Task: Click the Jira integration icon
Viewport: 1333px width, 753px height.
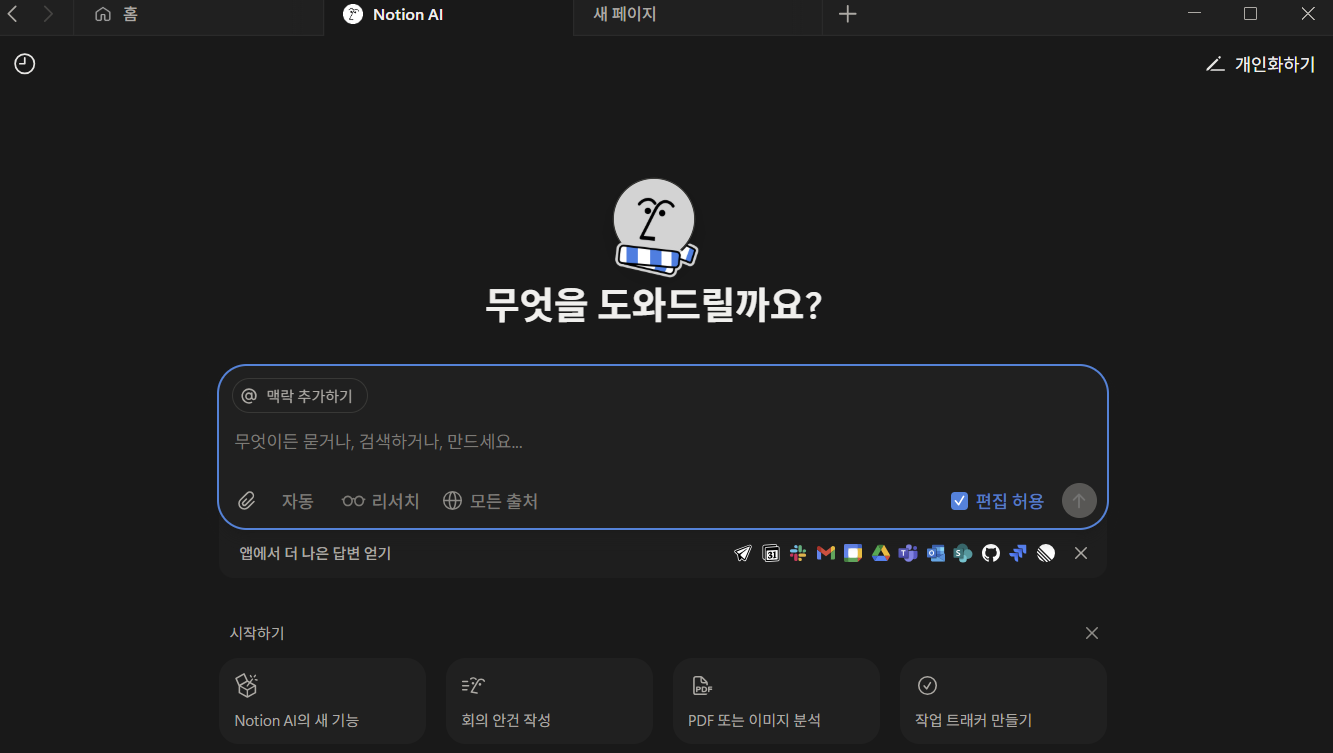Action: [x=1017, y=552]
